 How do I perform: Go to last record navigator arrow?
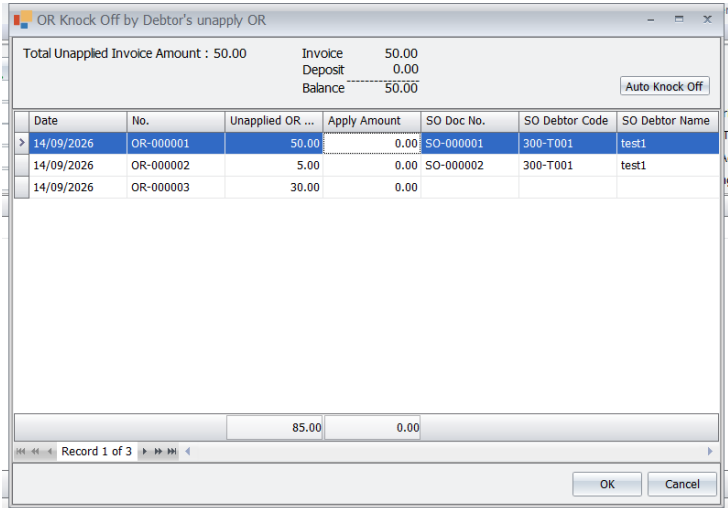[172, 451]
